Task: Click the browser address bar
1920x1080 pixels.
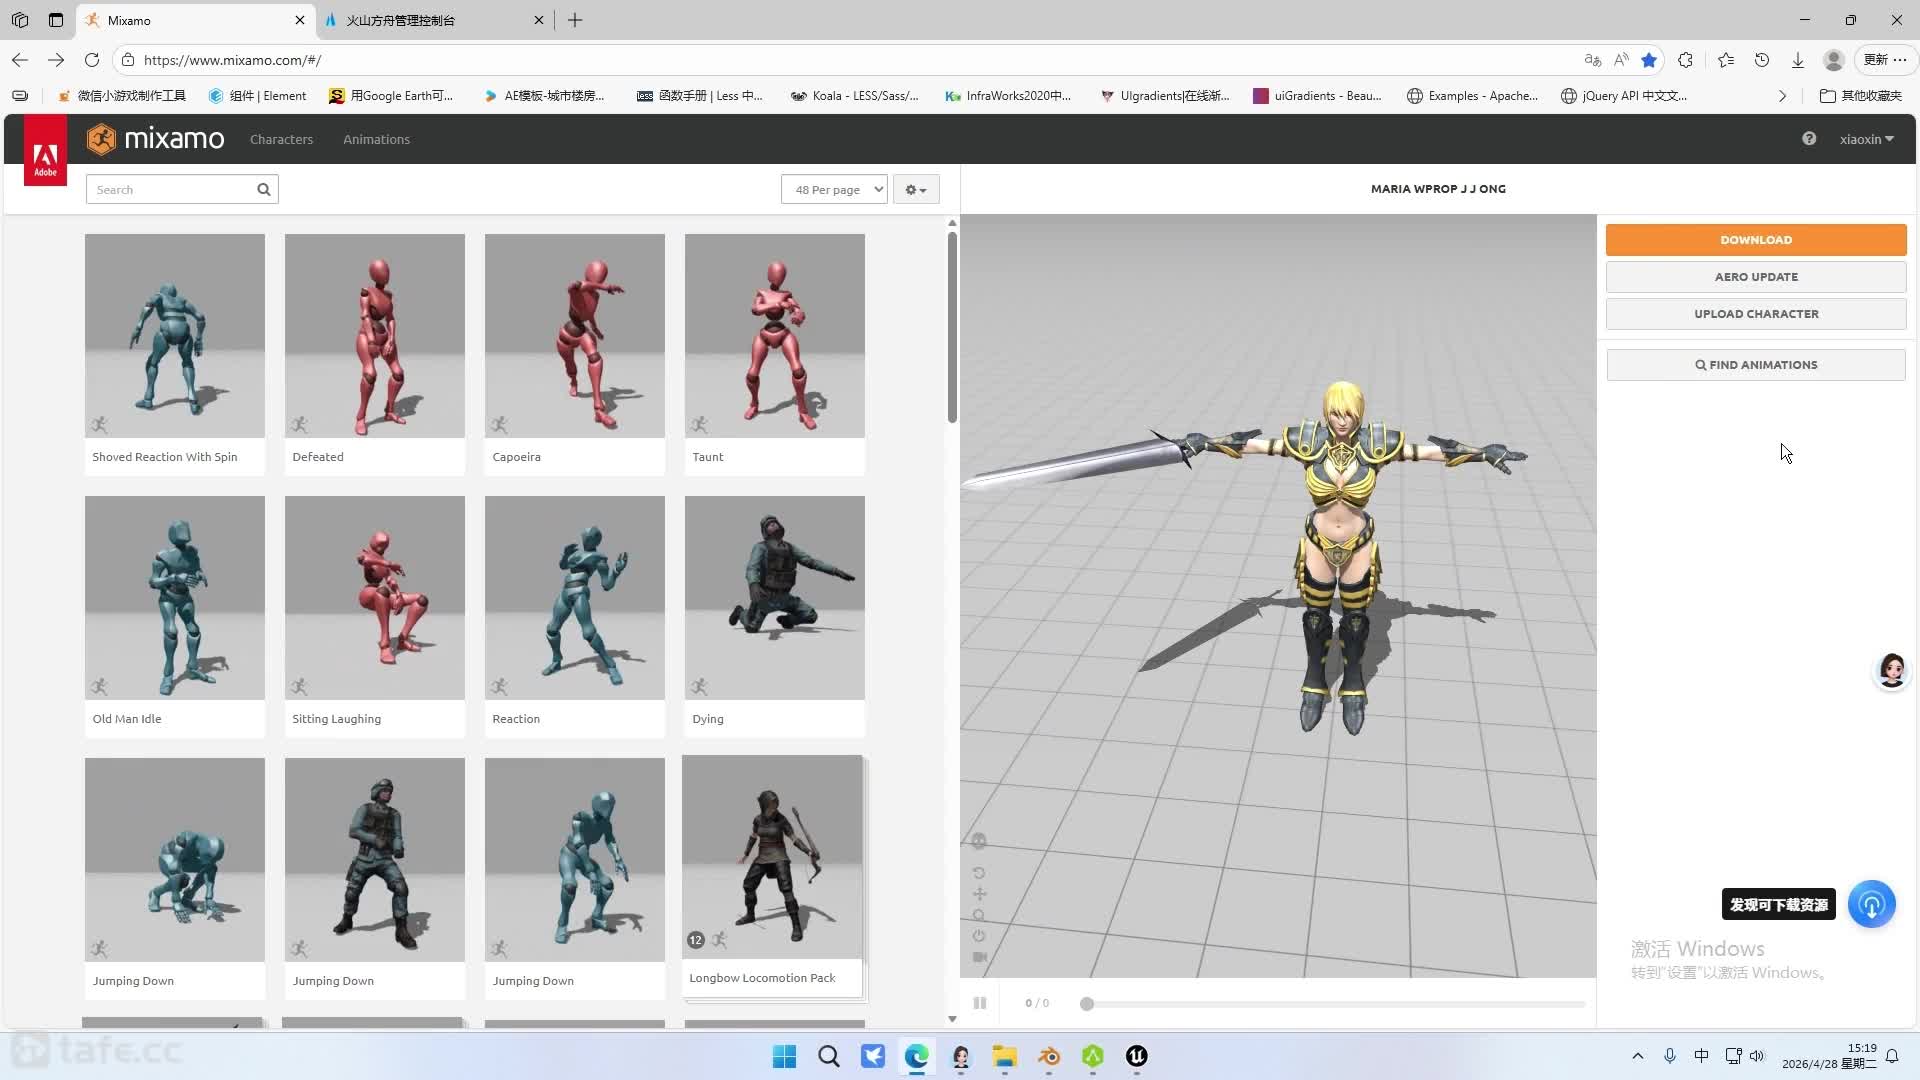Action: point(850,60)
